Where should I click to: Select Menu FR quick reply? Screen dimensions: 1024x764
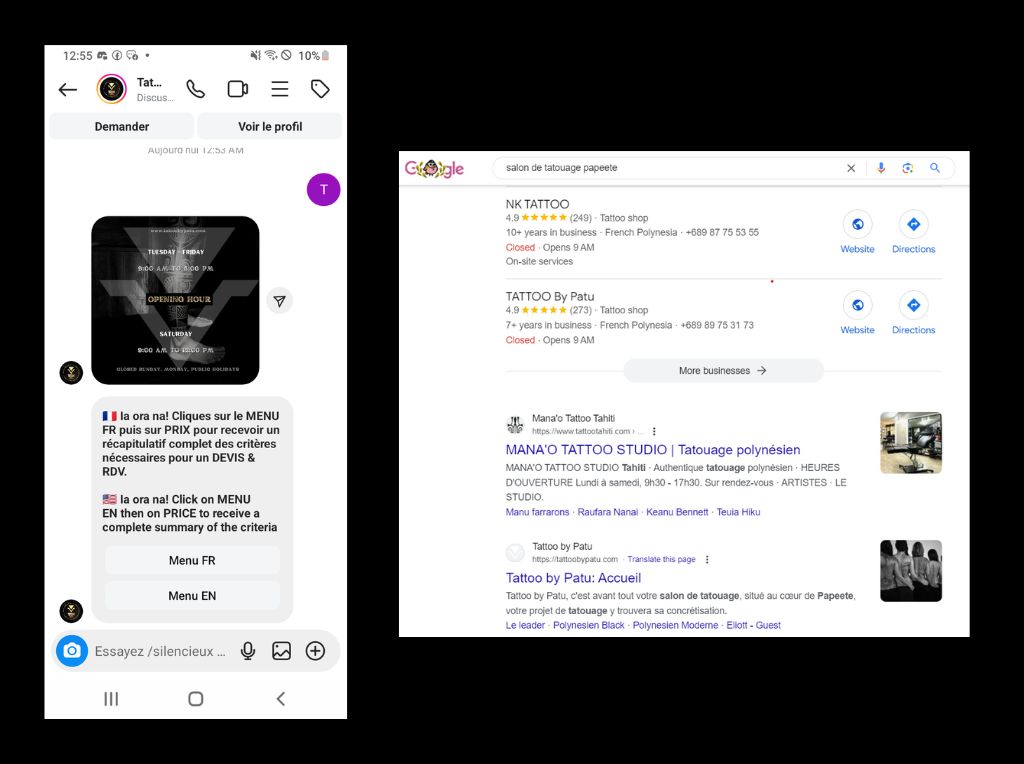pos(192,560)
